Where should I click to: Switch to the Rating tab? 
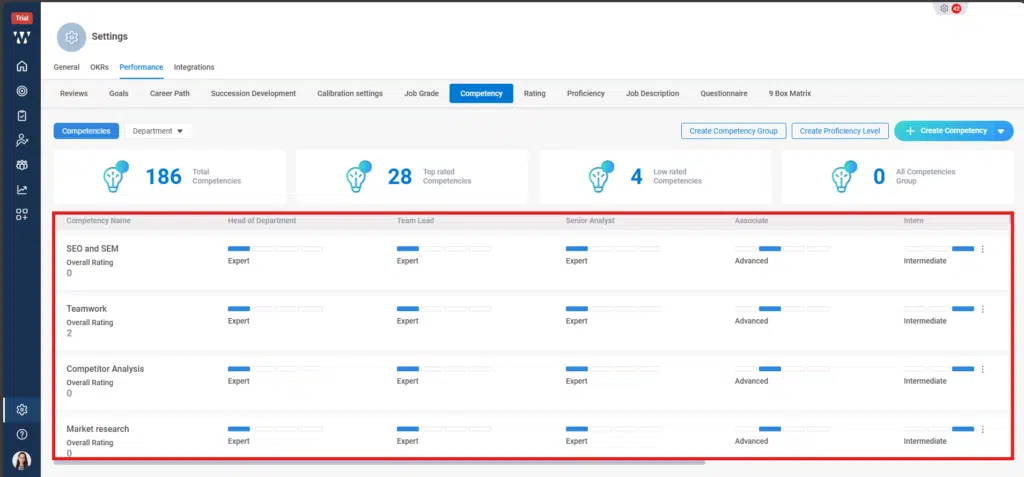point(535,93)
